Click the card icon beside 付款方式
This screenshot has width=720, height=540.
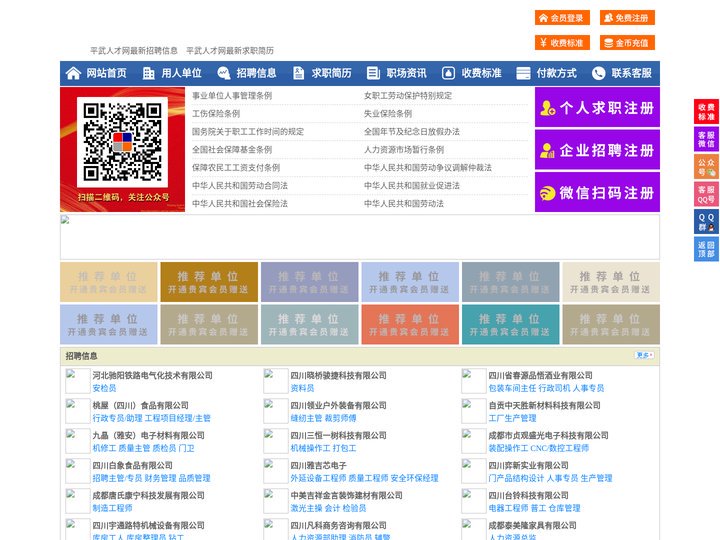pos(523,73)
